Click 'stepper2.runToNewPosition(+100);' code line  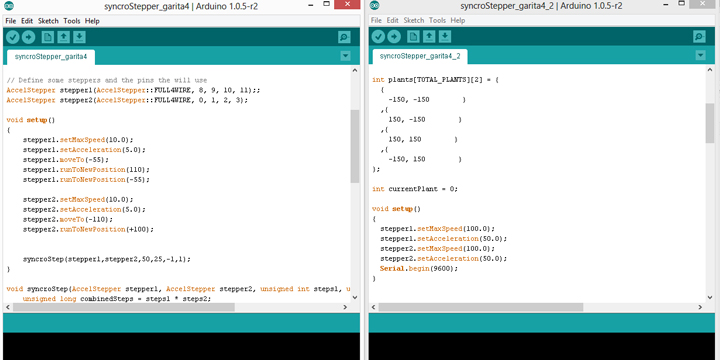(88, 229)
